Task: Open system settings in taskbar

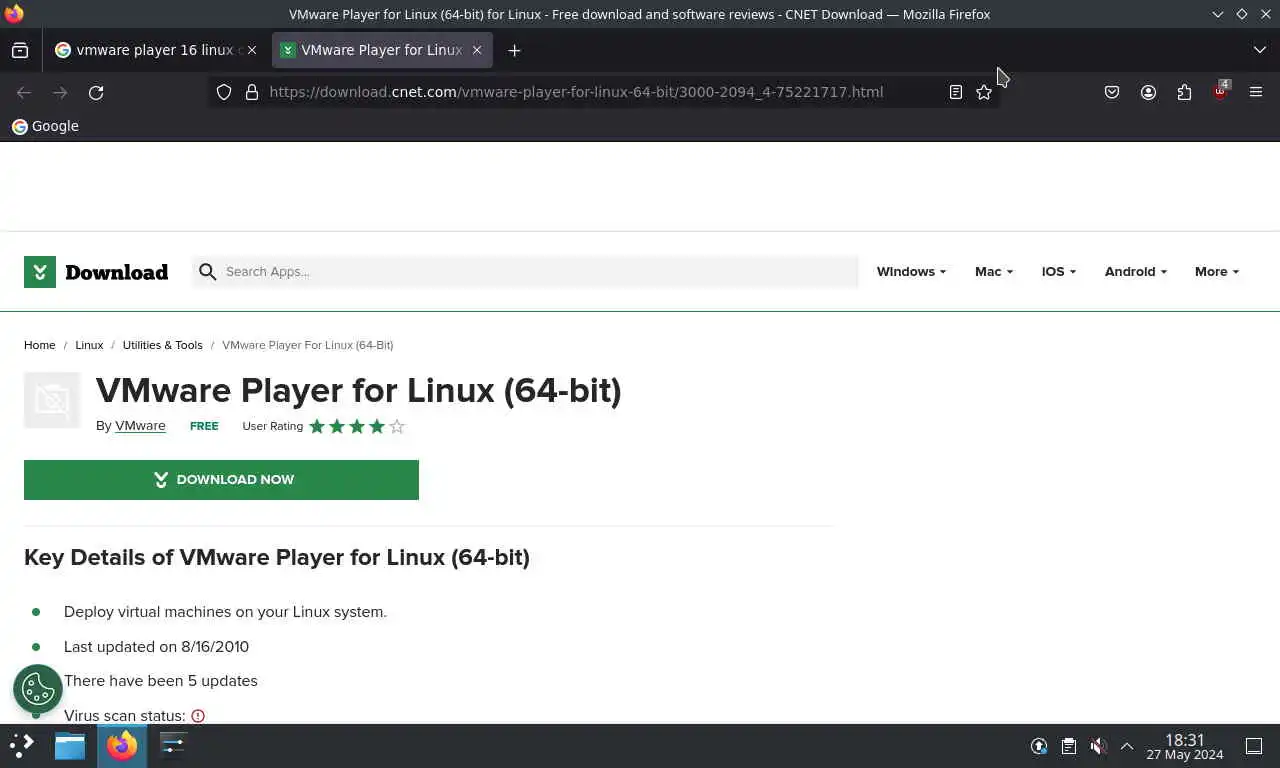Action: [173, 745]
